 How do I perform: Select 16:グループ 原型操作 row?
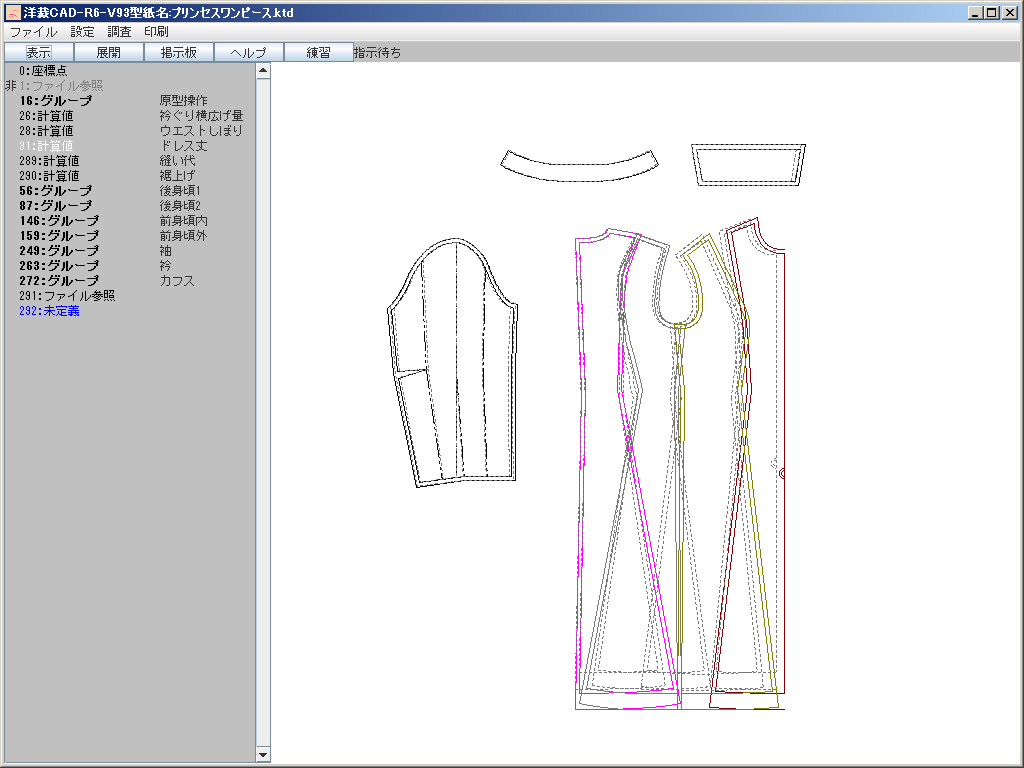[130, 101]
